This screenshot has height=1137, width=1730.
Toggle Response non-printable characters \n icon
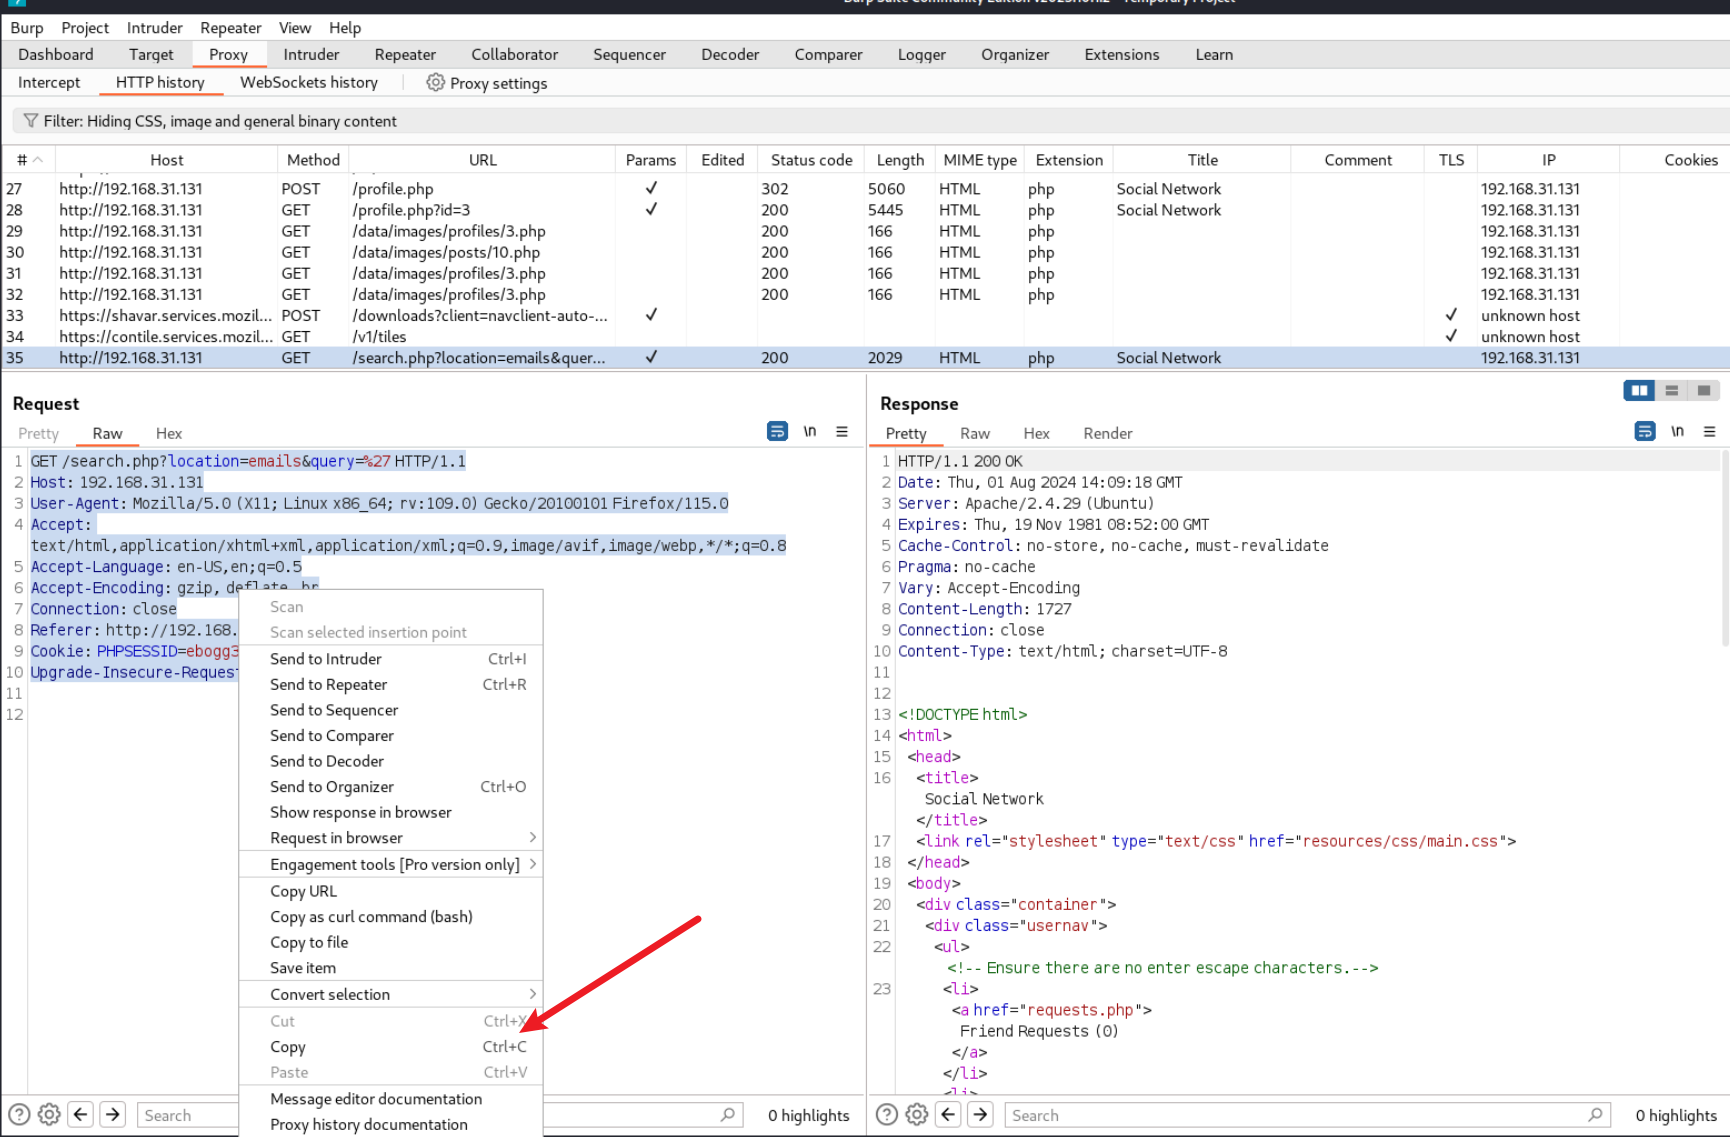(1678, 431)
